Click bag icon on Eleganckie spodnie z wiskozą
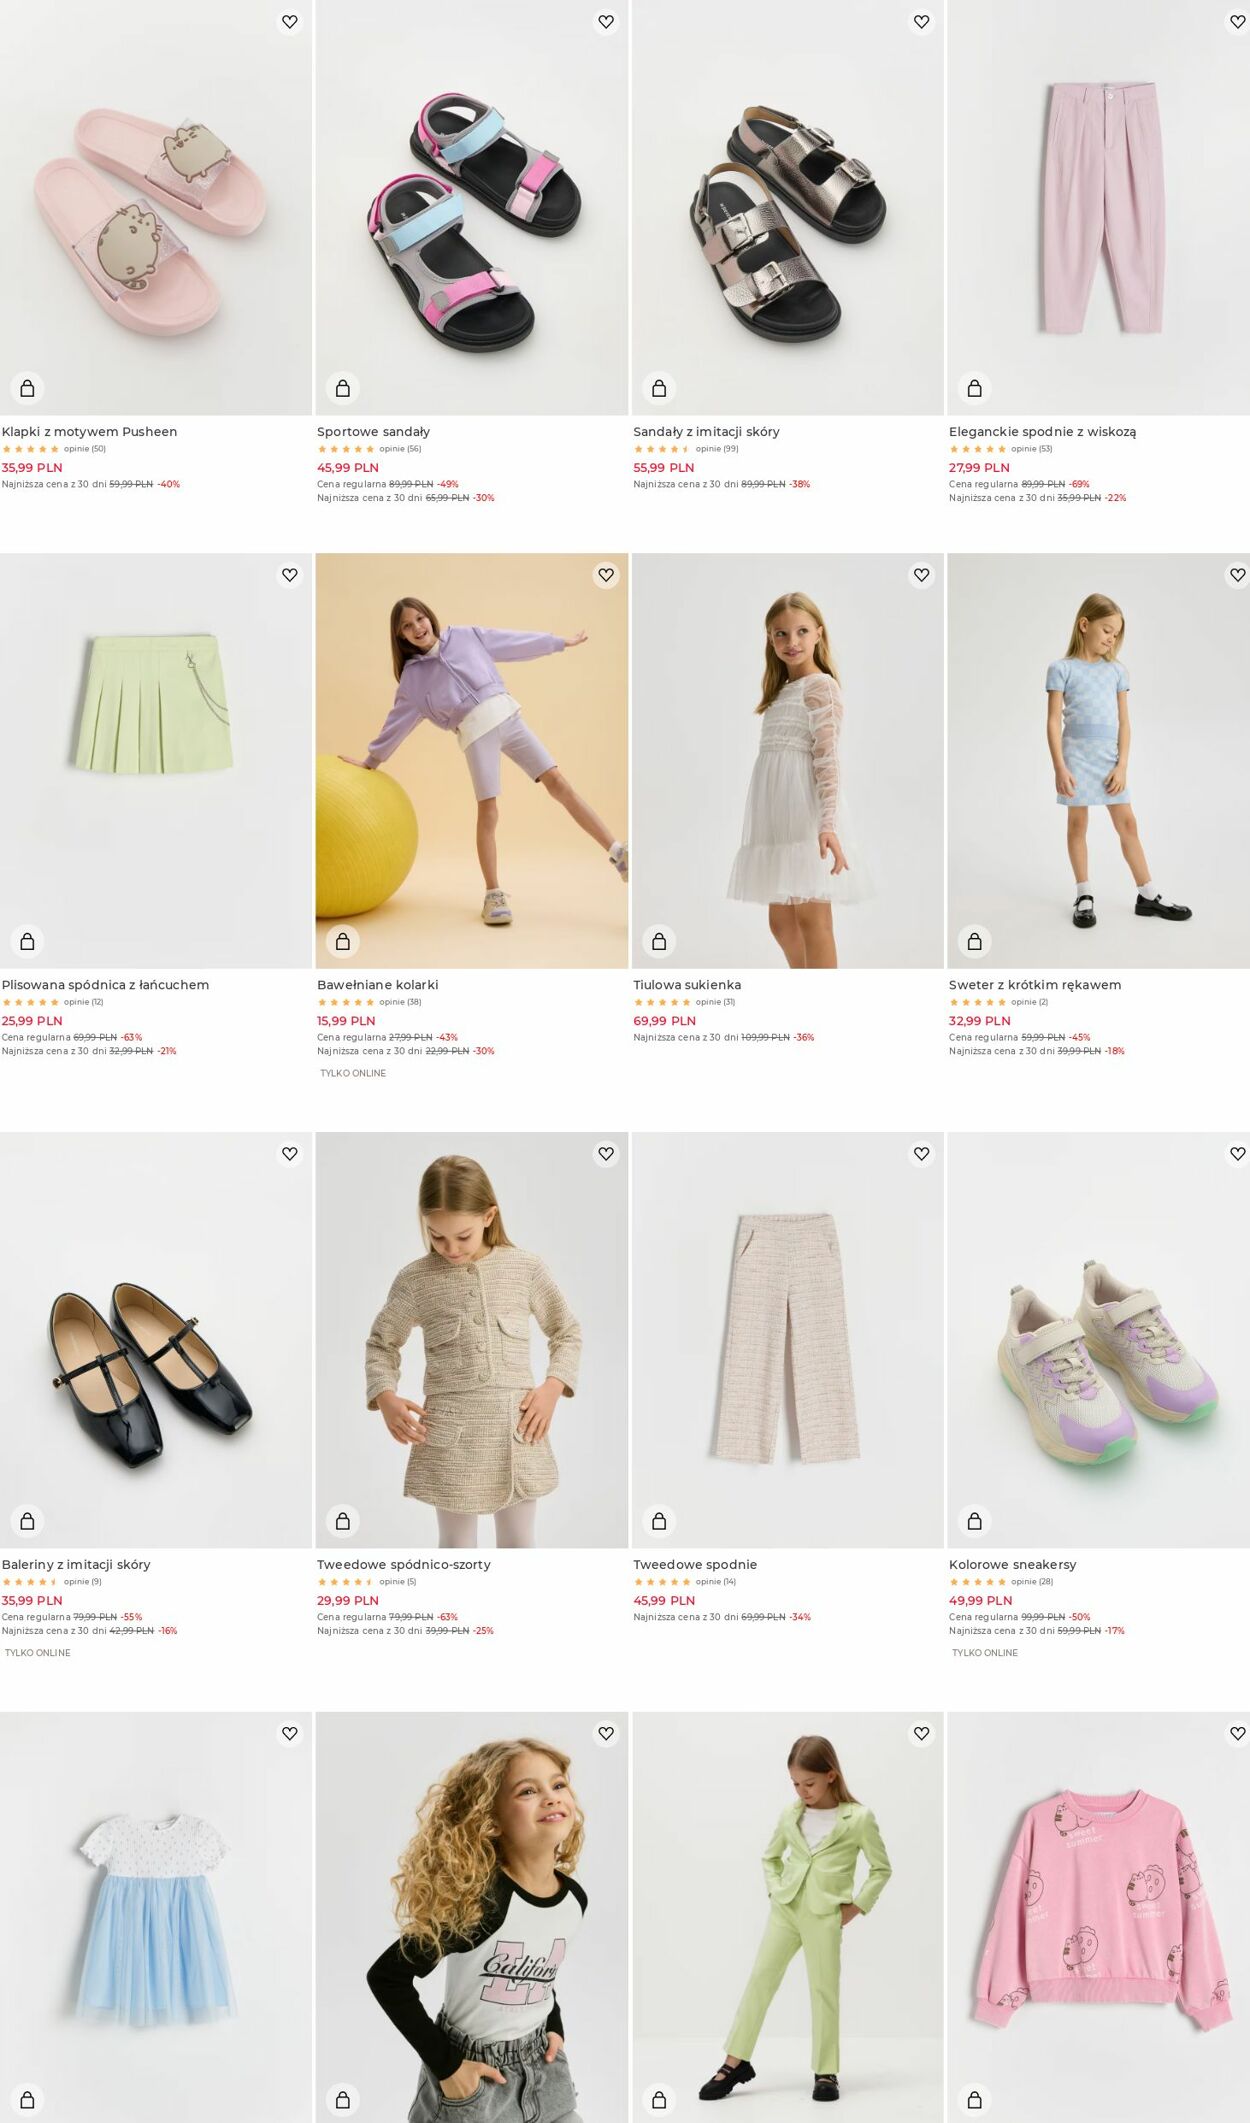Screen dimensions: 1250x2123 [x=975, y=388]
